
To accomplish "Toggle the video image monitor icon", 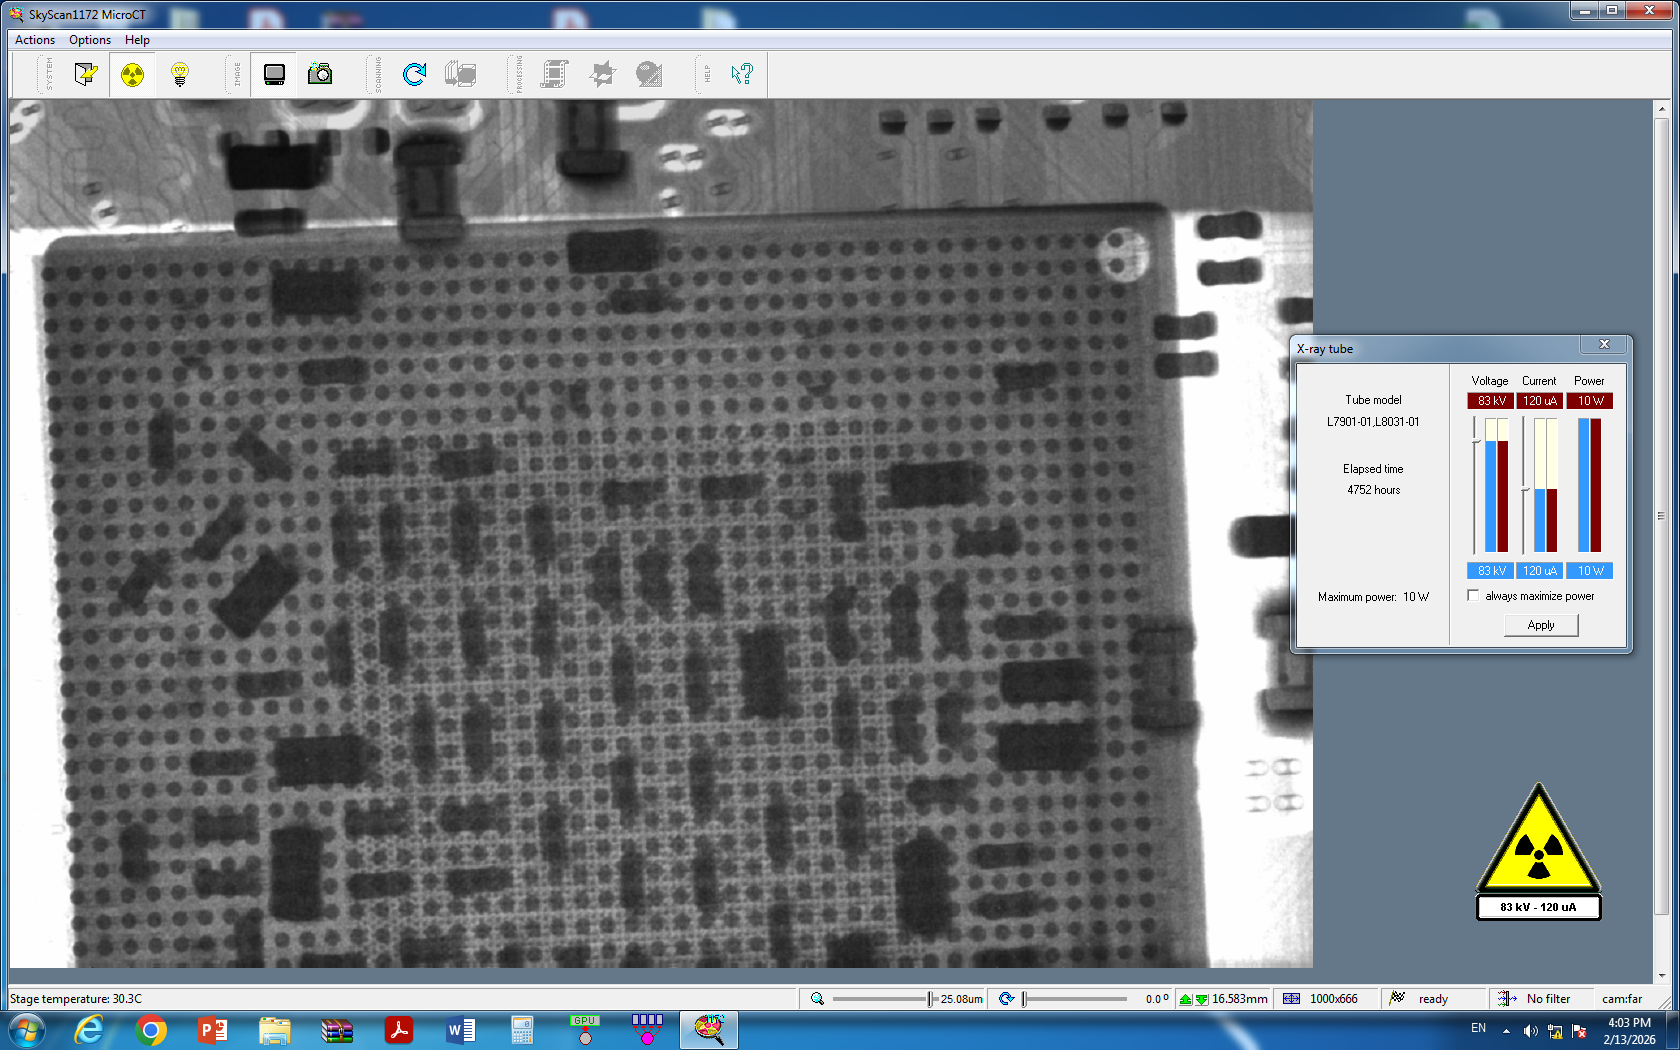I will click(274, 74).
